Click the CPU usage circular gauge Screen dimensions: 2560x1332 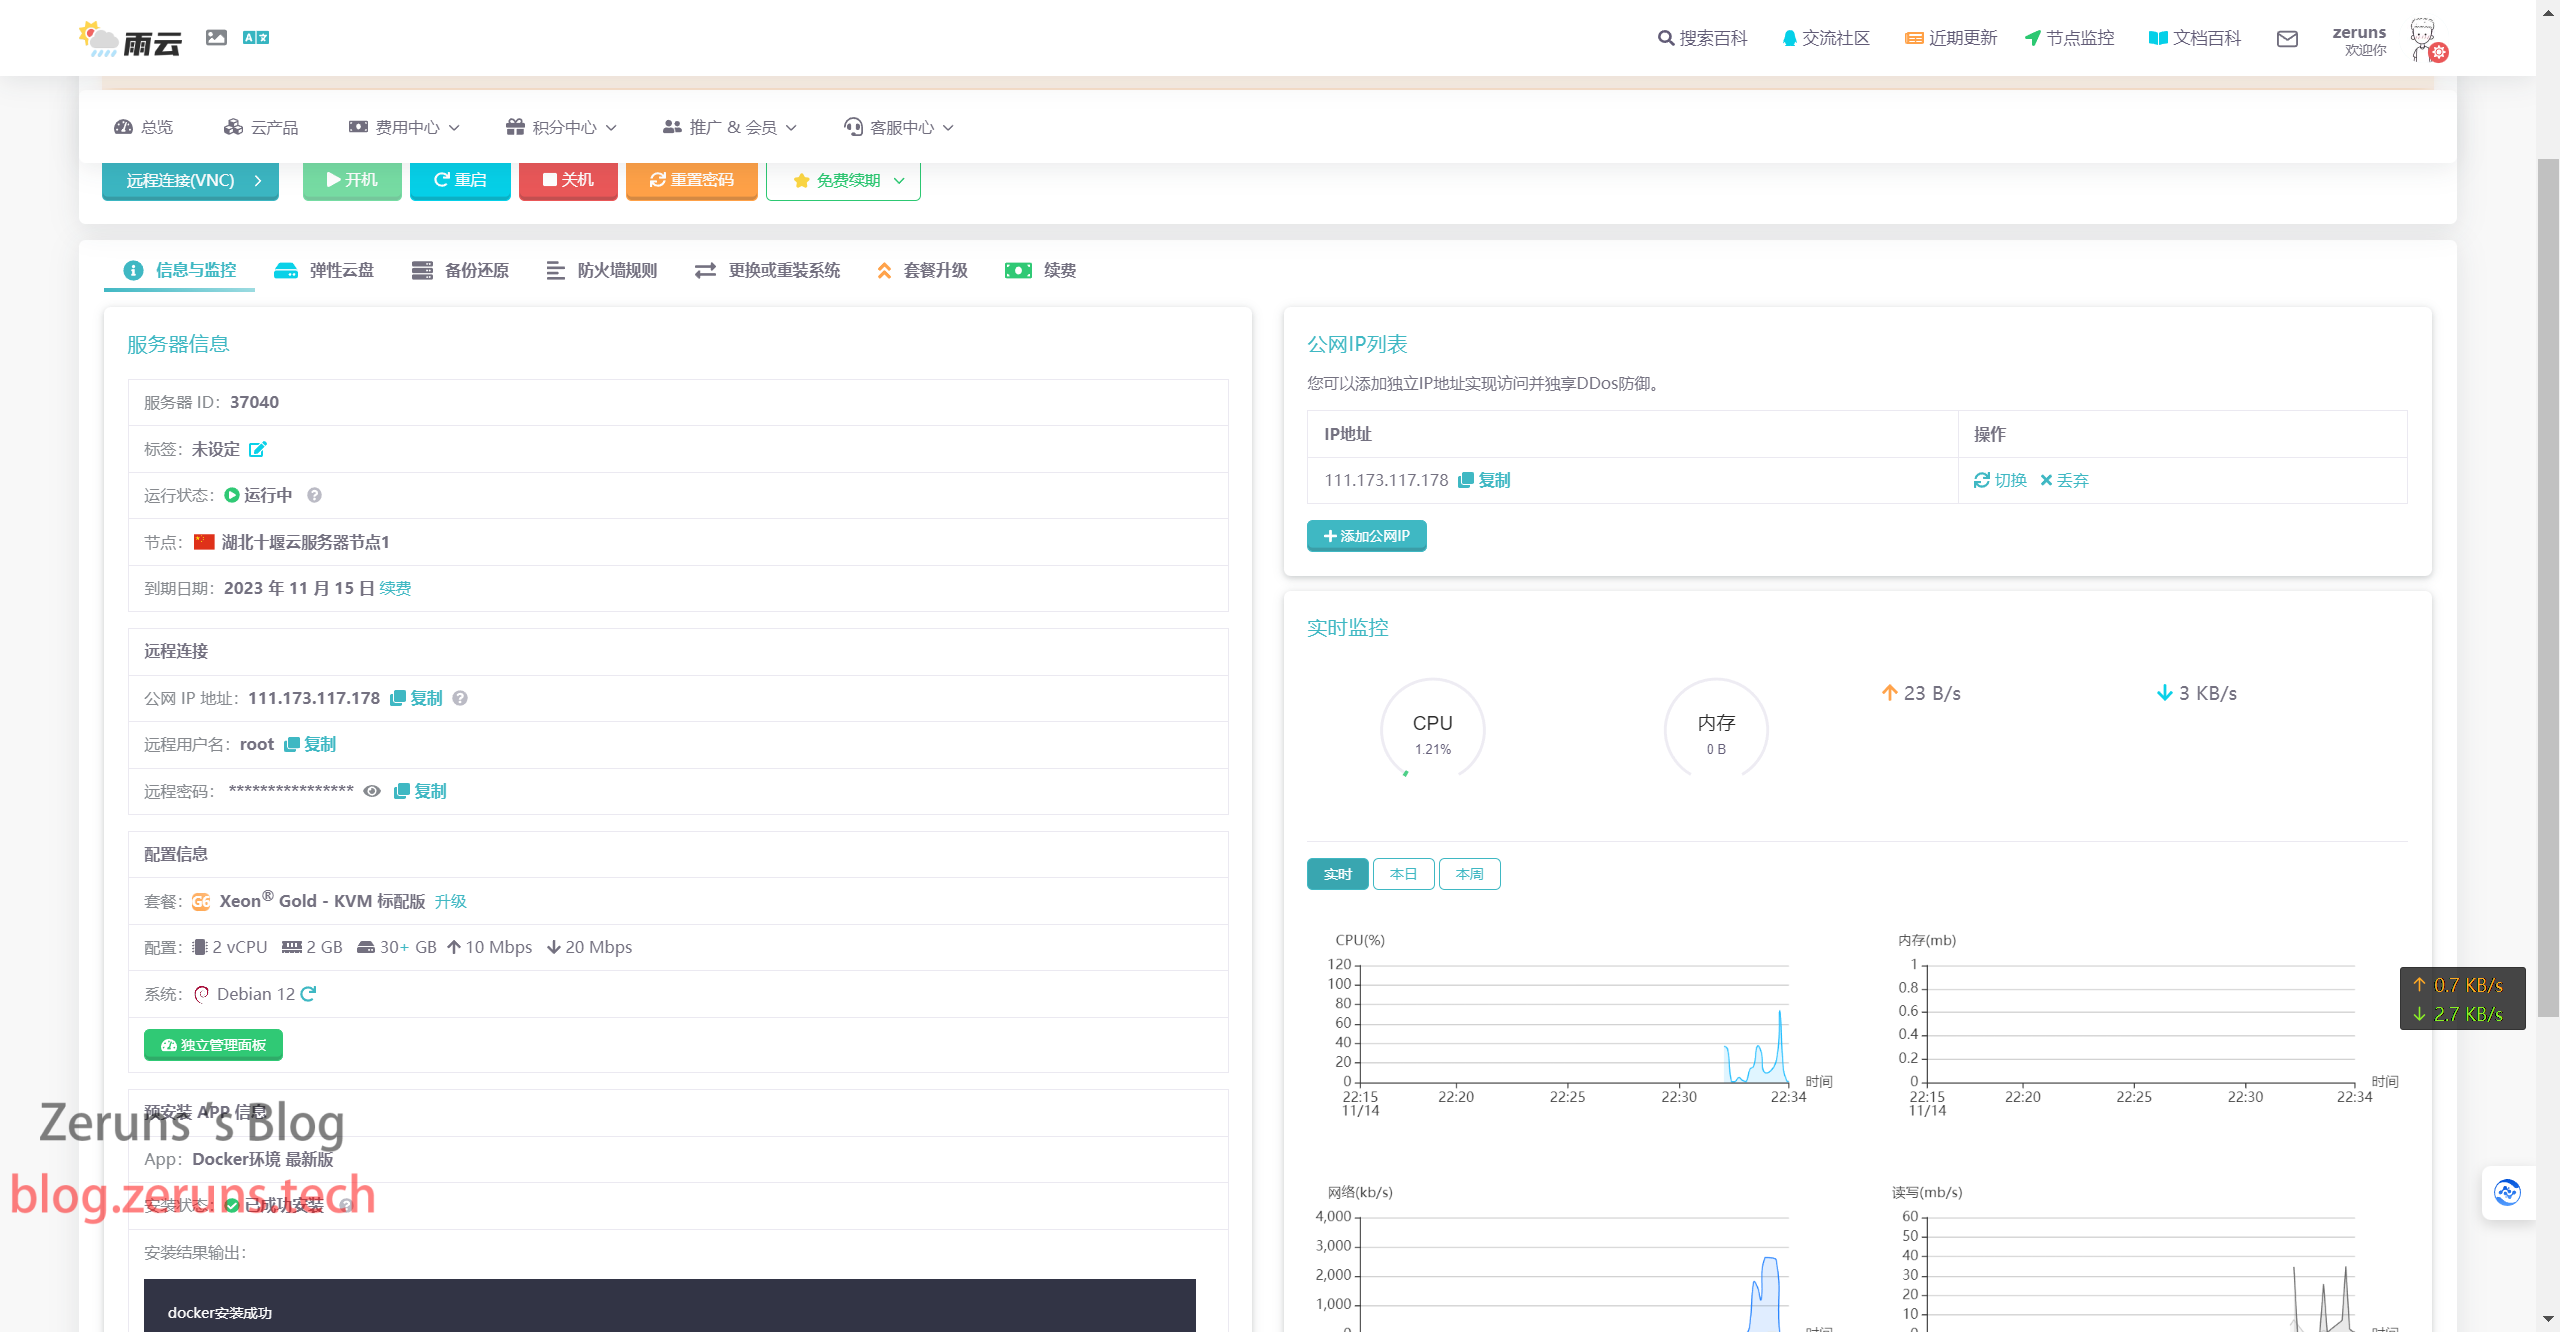(x=1432, y=732)
